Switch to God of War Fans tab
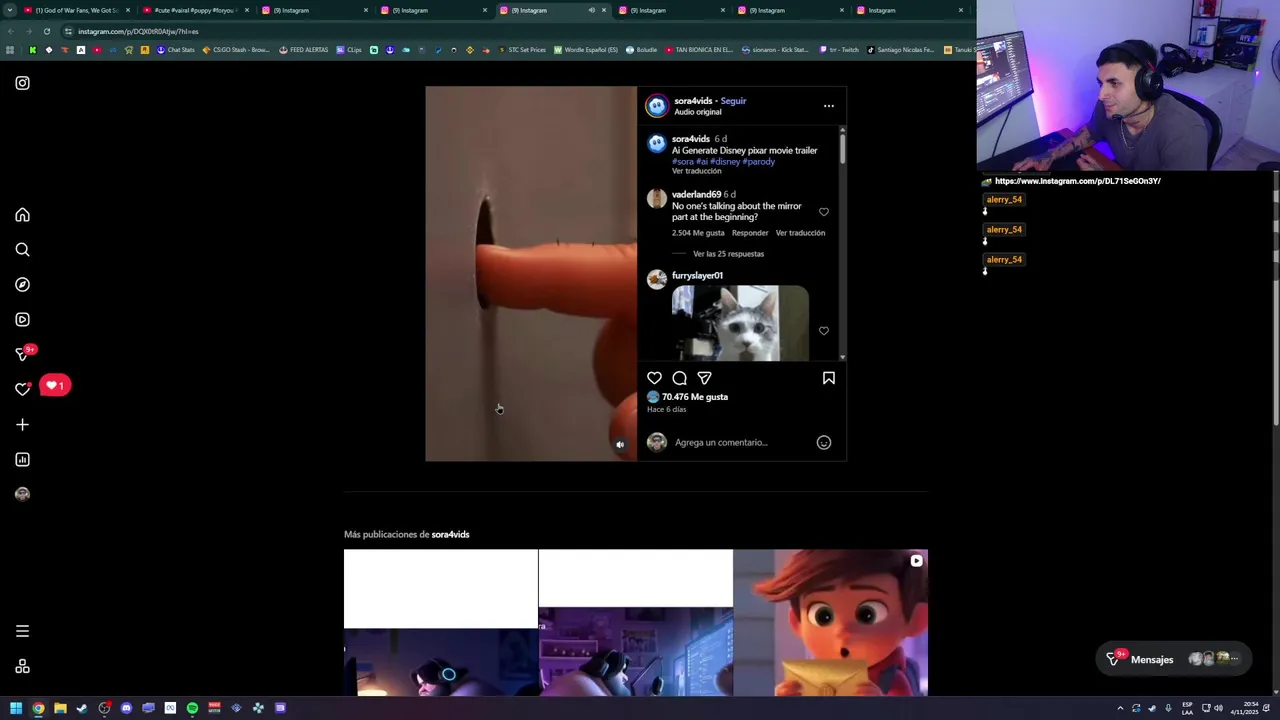Image resolution: width=1280 pixels, height=720 pixels. tap(76, 10)
